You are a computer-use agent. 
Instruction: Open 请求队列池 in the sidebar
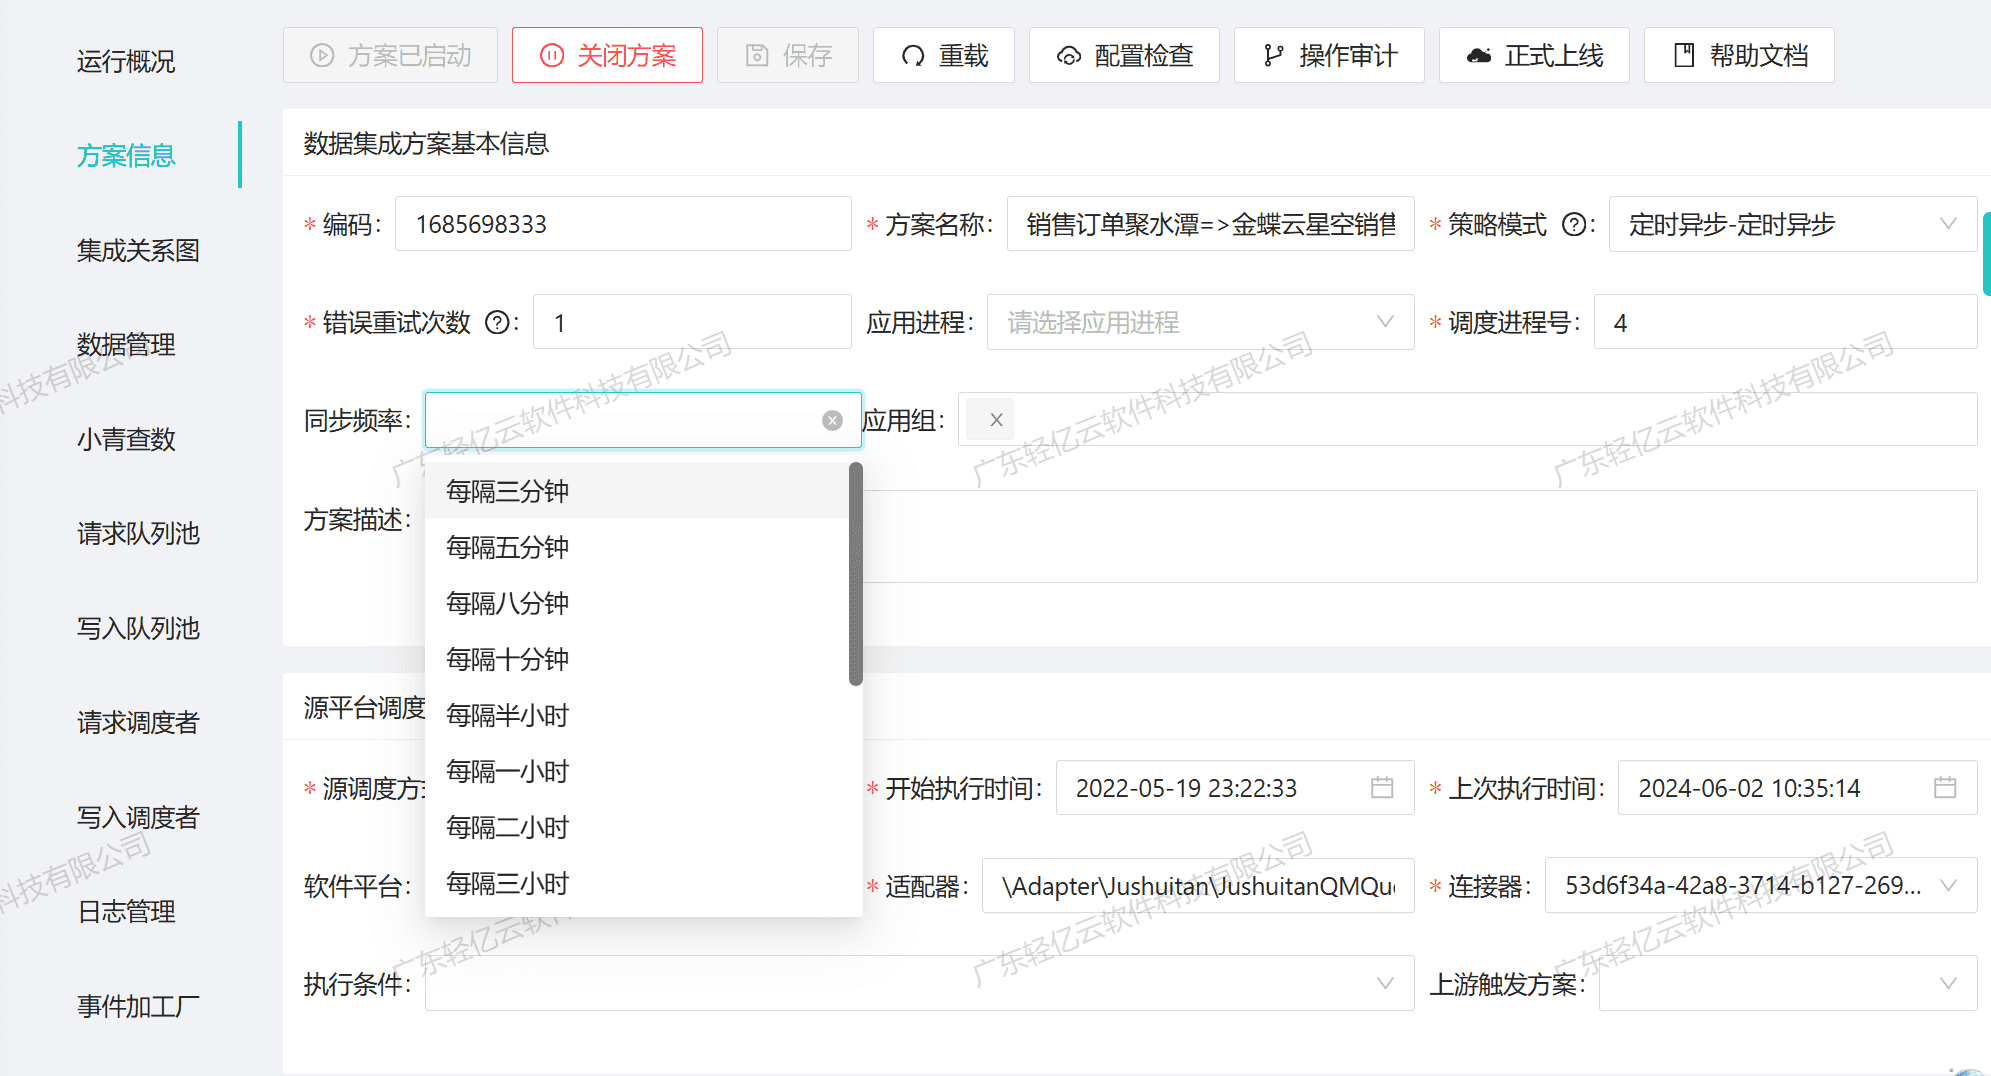point(138,534)
